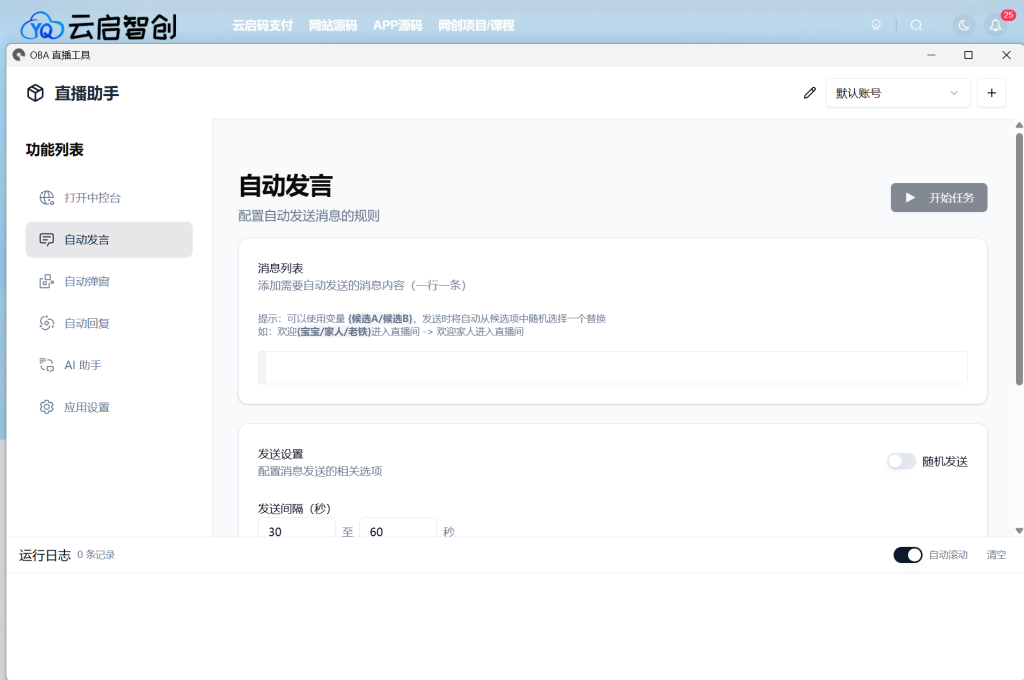This screenshot has height=680, width=1024.
Task: Disable the 自动滚动 auto-scroll toggle
Action: (x=908, y=554)
